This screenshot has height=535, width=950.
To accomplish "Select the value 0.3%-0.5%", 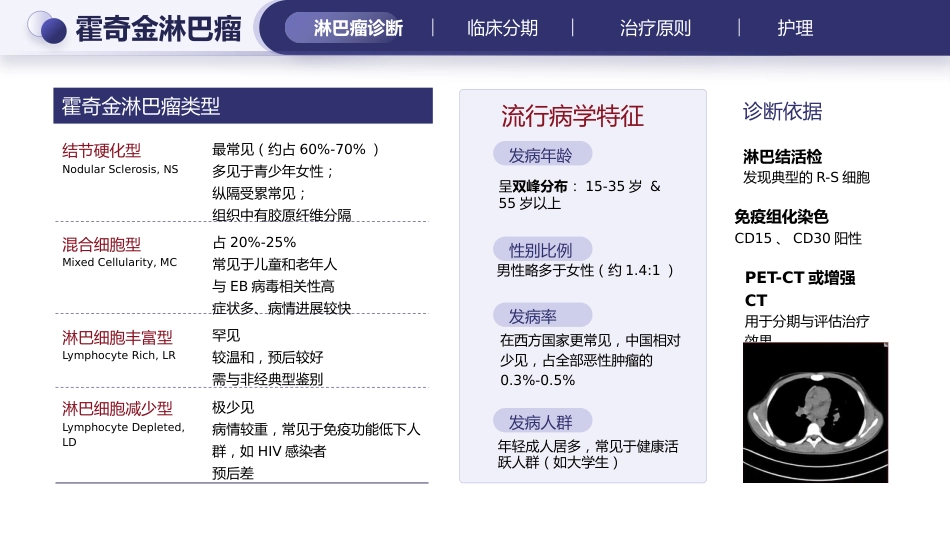I will click(x=537, y=380).
